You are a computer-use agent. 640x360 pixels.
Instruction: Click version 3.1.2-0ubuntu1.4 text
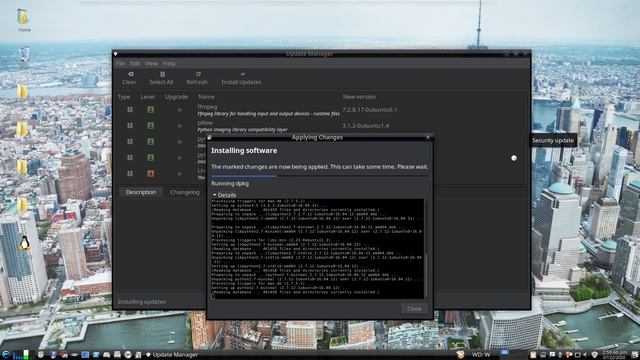click(x=365, y=126)
